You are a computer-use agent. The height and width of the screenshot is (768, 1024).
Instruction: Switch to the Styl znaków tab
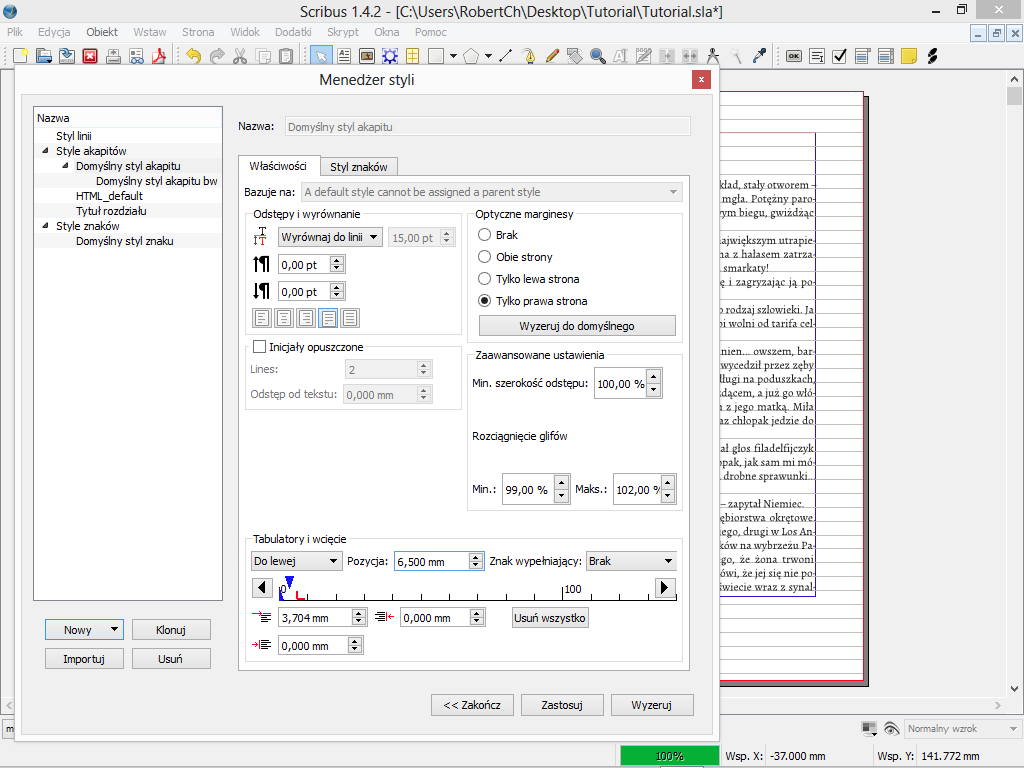(x=359, y=167)
